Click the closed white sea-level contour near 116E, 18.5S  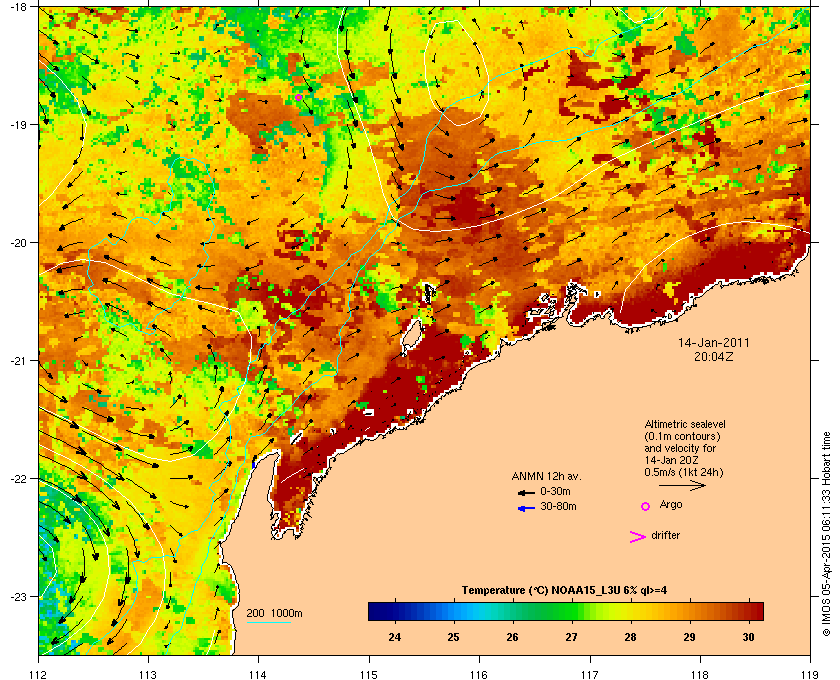[456, 73]
